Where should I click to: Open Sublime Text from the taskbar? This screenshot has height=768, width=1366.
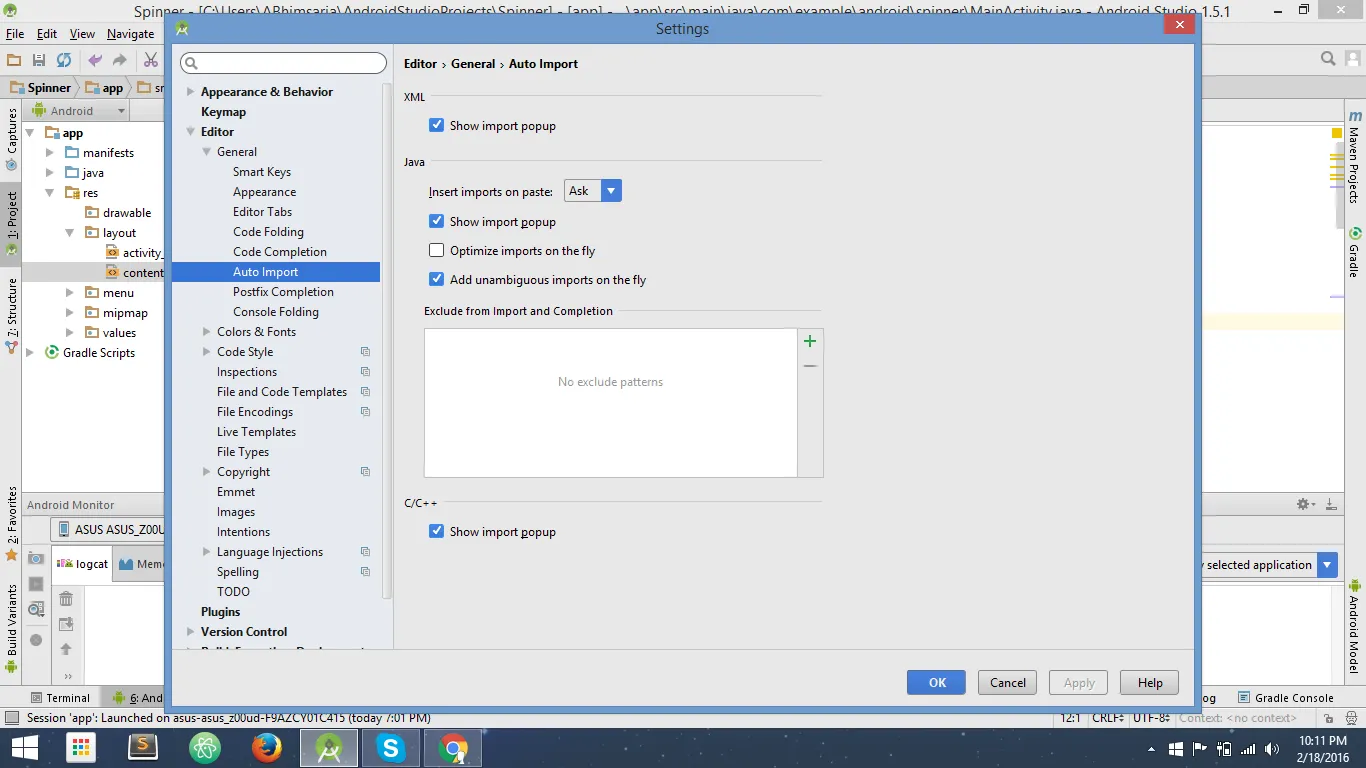coord(143,748)
